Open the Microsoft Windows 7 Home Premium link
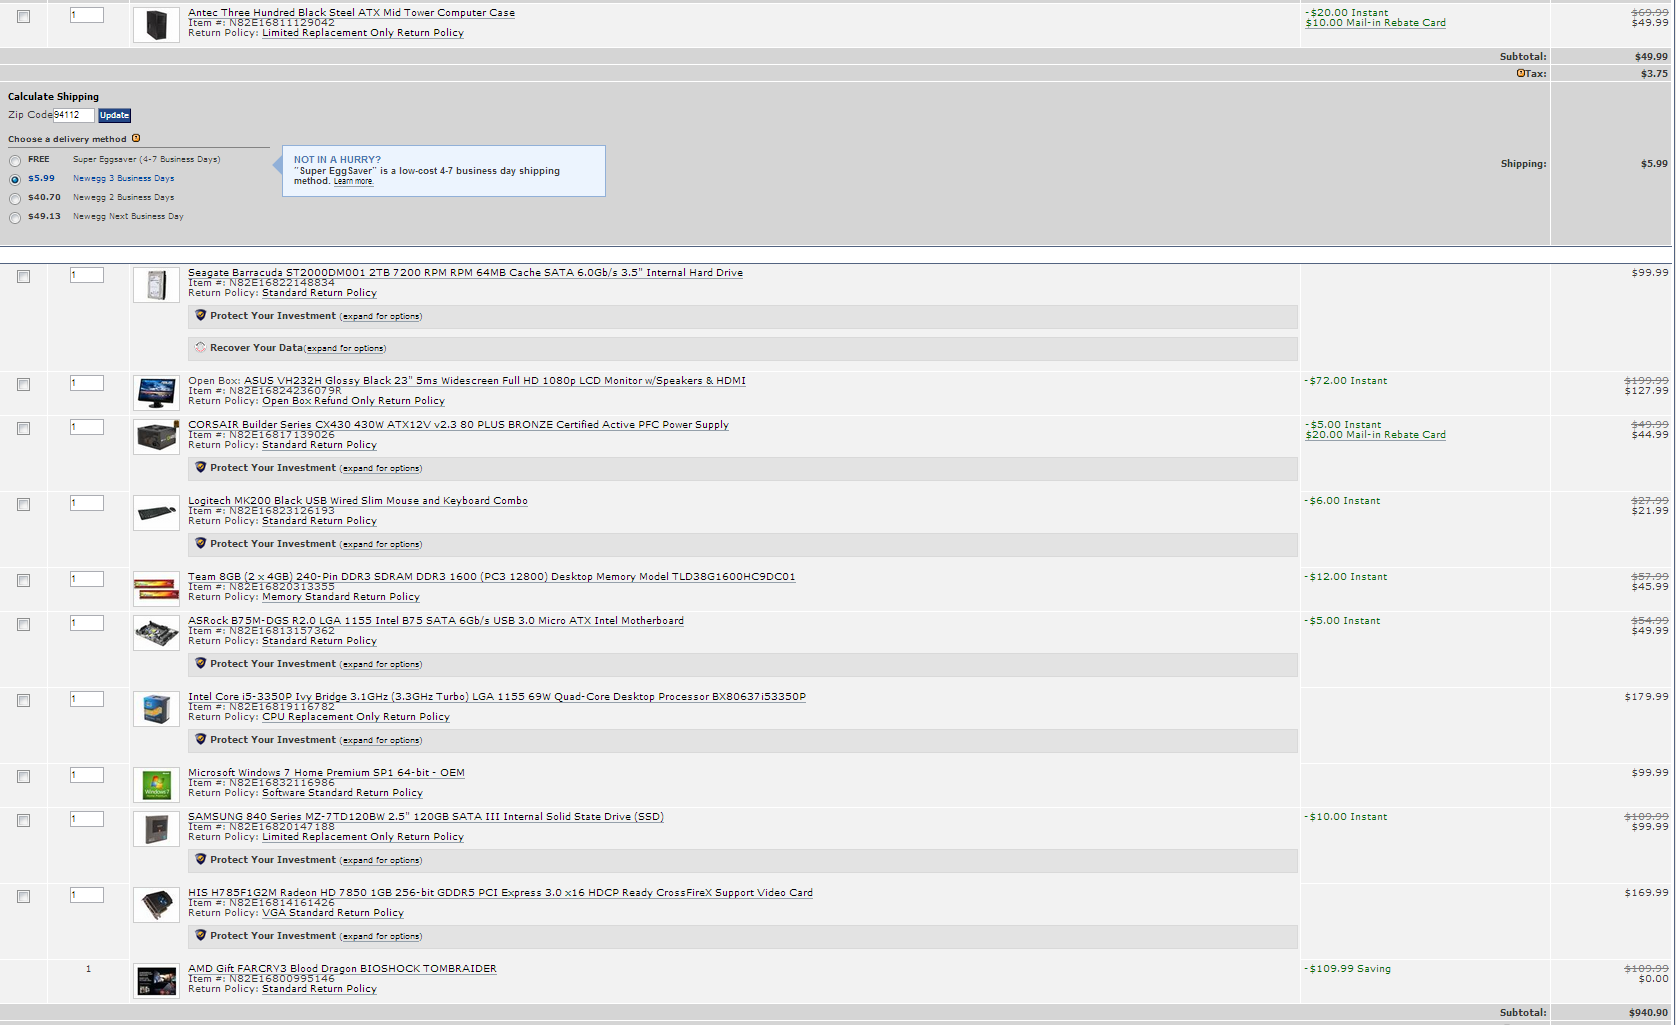The image size is (1676, 1025). tap(326, 773)
